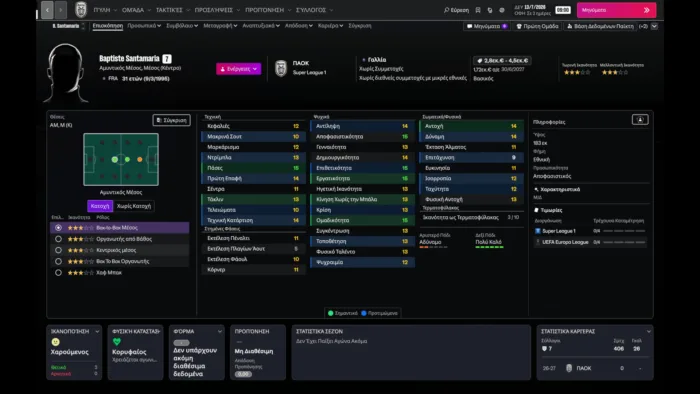
Task: Click the ΠΑΟΚ badge in career stats row
Action: [569, 368]
